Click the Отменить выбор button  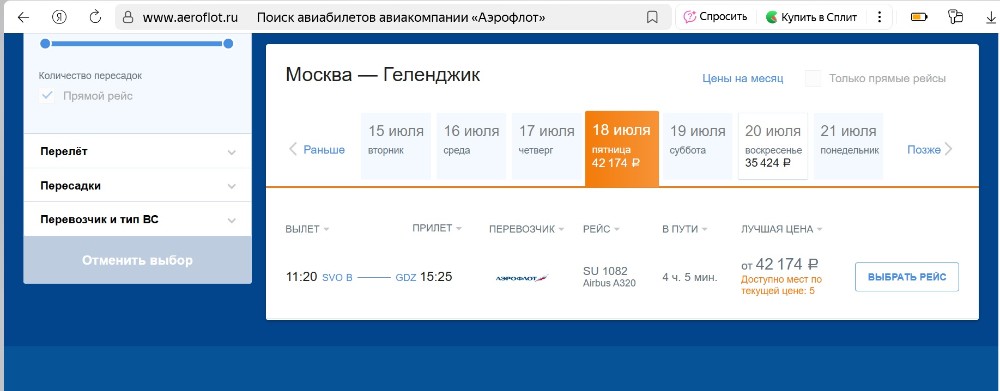coord(137,260)
